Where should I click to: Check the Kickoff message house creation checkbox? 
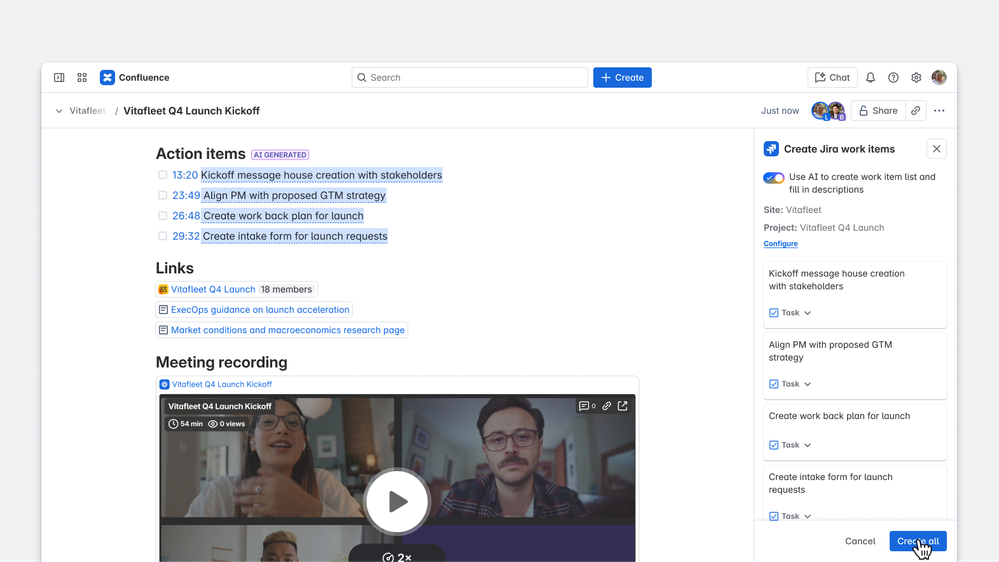tap(163, 175)
